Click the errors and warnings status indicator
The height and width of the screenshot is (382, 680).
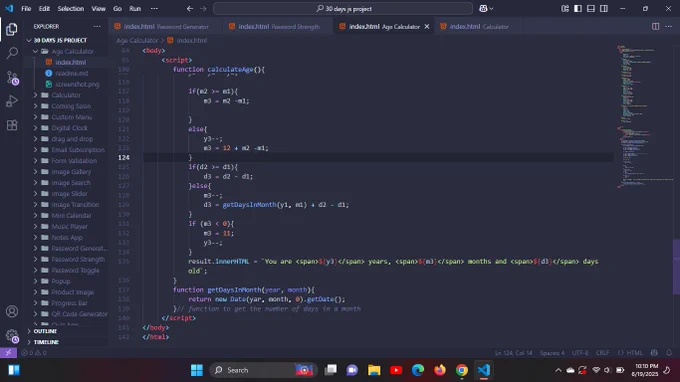[34, 353]
